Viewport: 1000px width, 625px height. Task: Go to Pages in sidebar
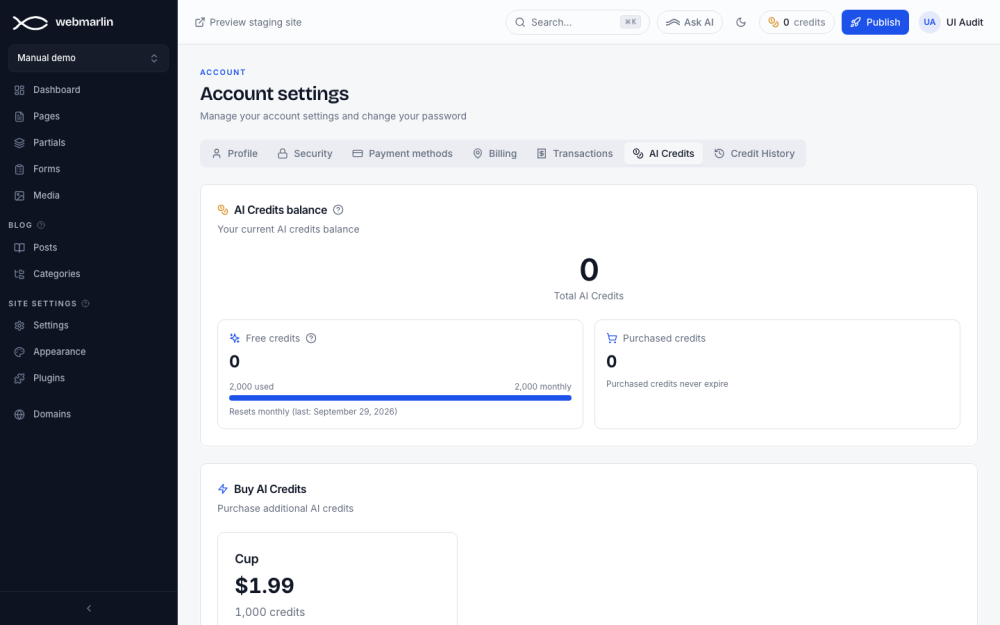88,116
